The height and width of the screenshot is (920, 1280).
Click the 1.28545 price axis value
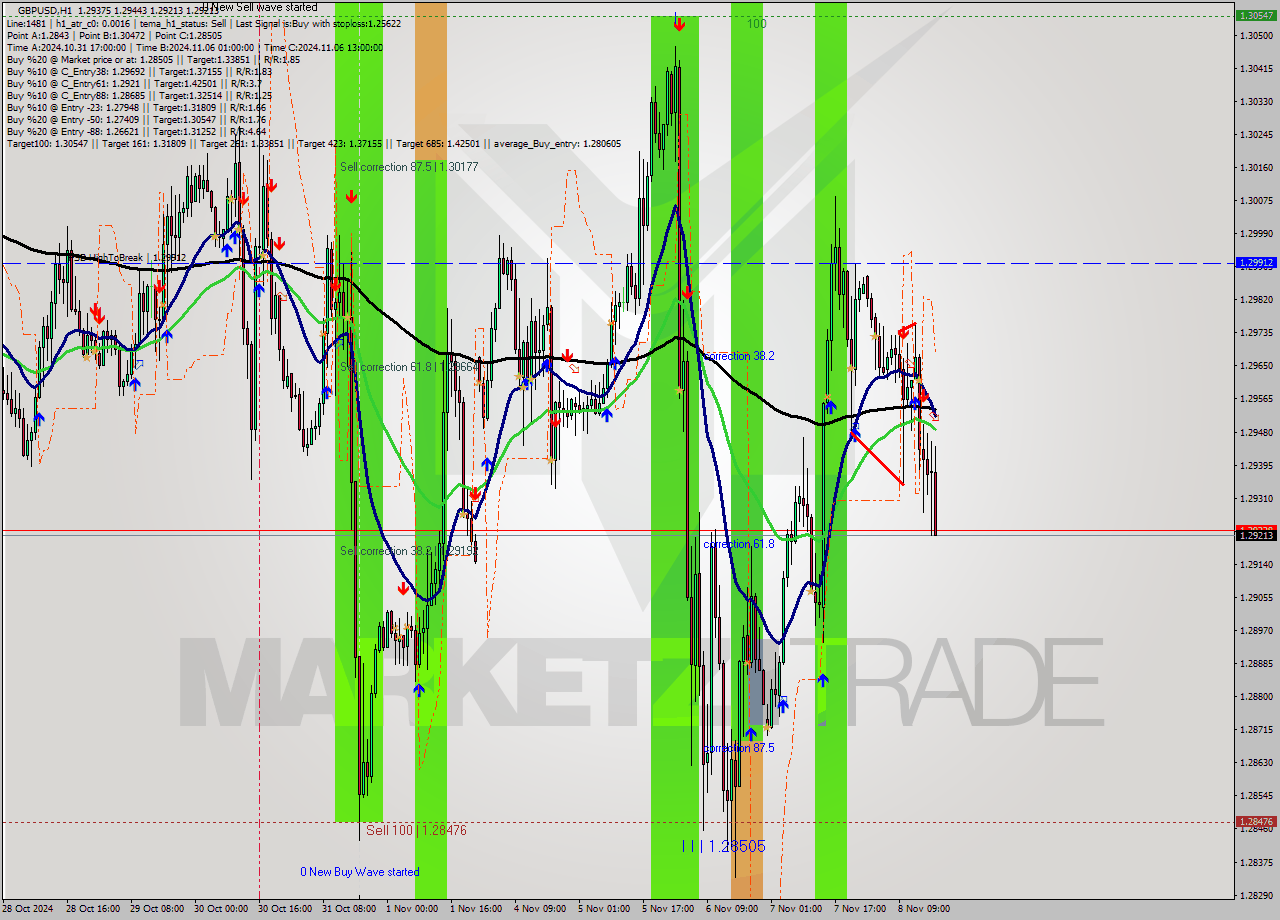point(1256,795)
